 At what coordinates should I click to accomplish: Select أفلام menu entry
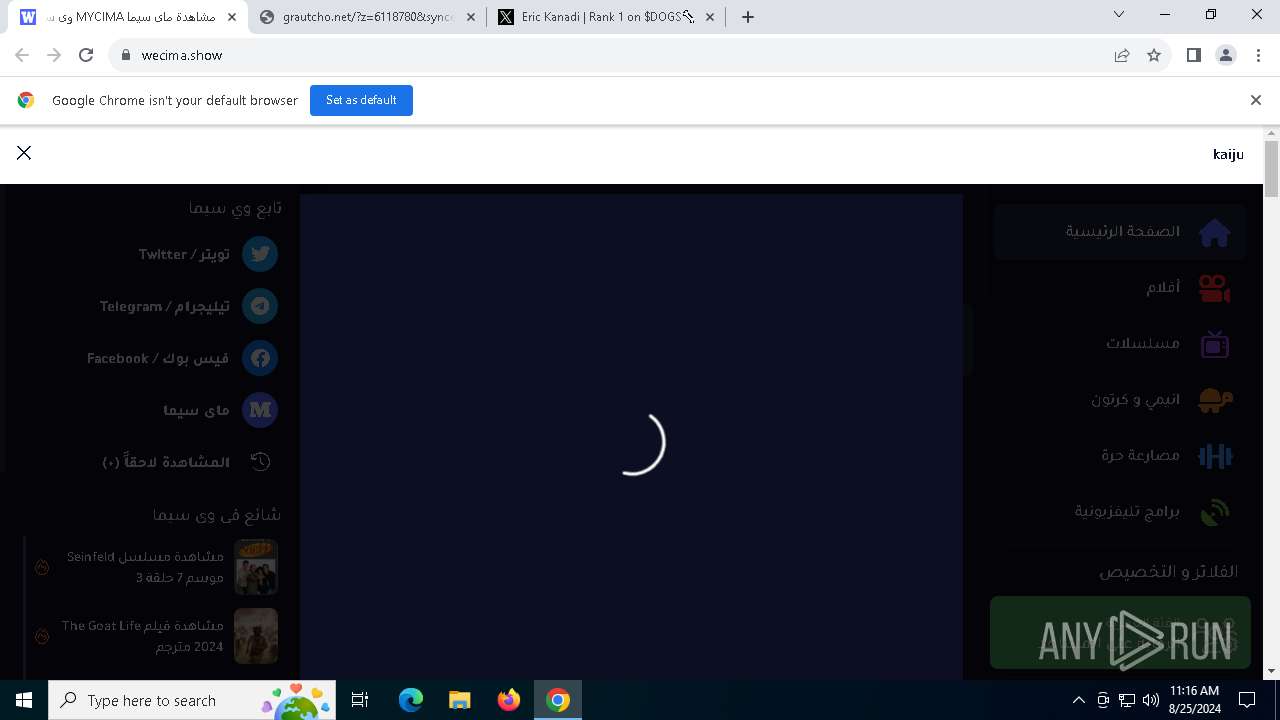click(1163, 287)
